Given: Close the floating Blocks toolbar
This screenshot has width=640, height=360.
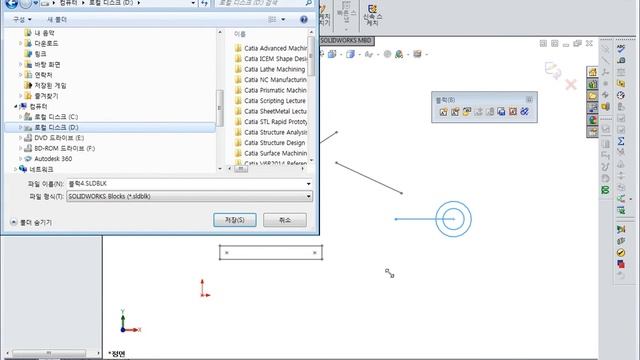Looking at the screenshot, I should click(x=529, y=99).
